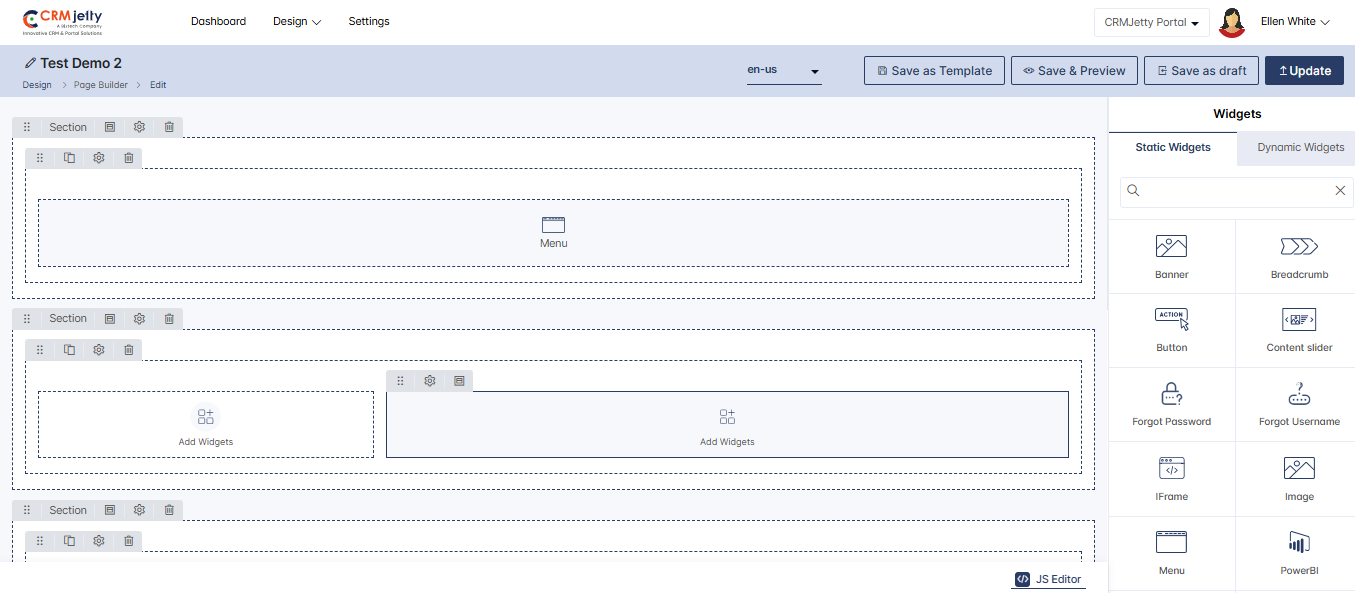Viewport: 1355px width, 593px height.
Task: Choose the Content slider widget
Action: point(1299,320)
